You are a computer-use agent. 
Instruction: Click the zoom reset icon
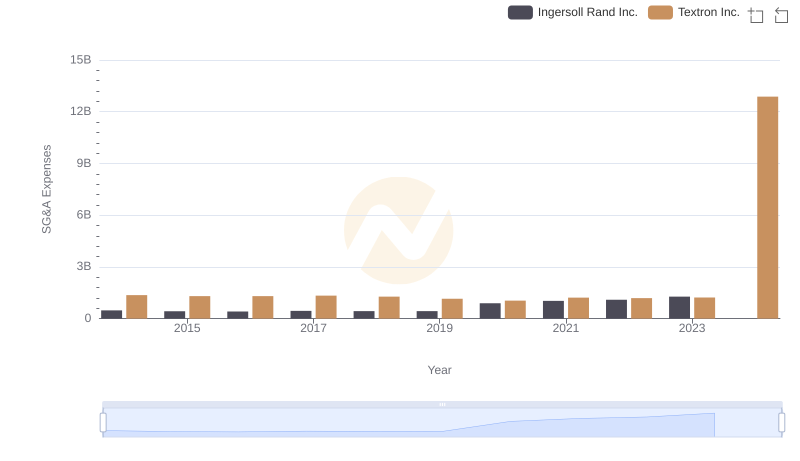tap(781, 15)
